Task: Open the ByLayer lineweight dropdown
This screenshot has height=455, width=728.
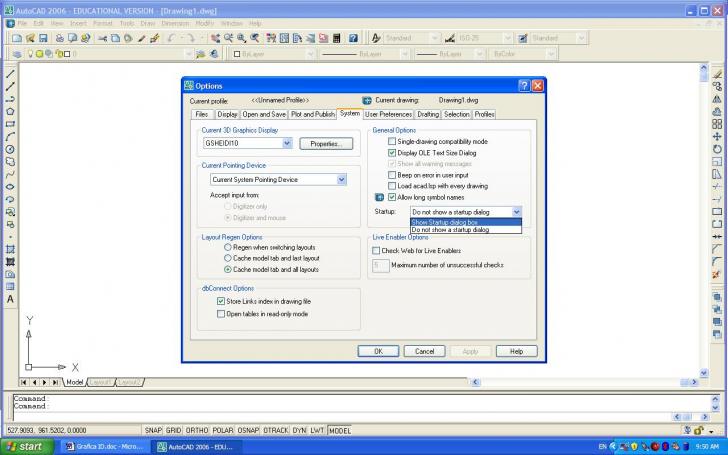Action: tap(479, 54)
